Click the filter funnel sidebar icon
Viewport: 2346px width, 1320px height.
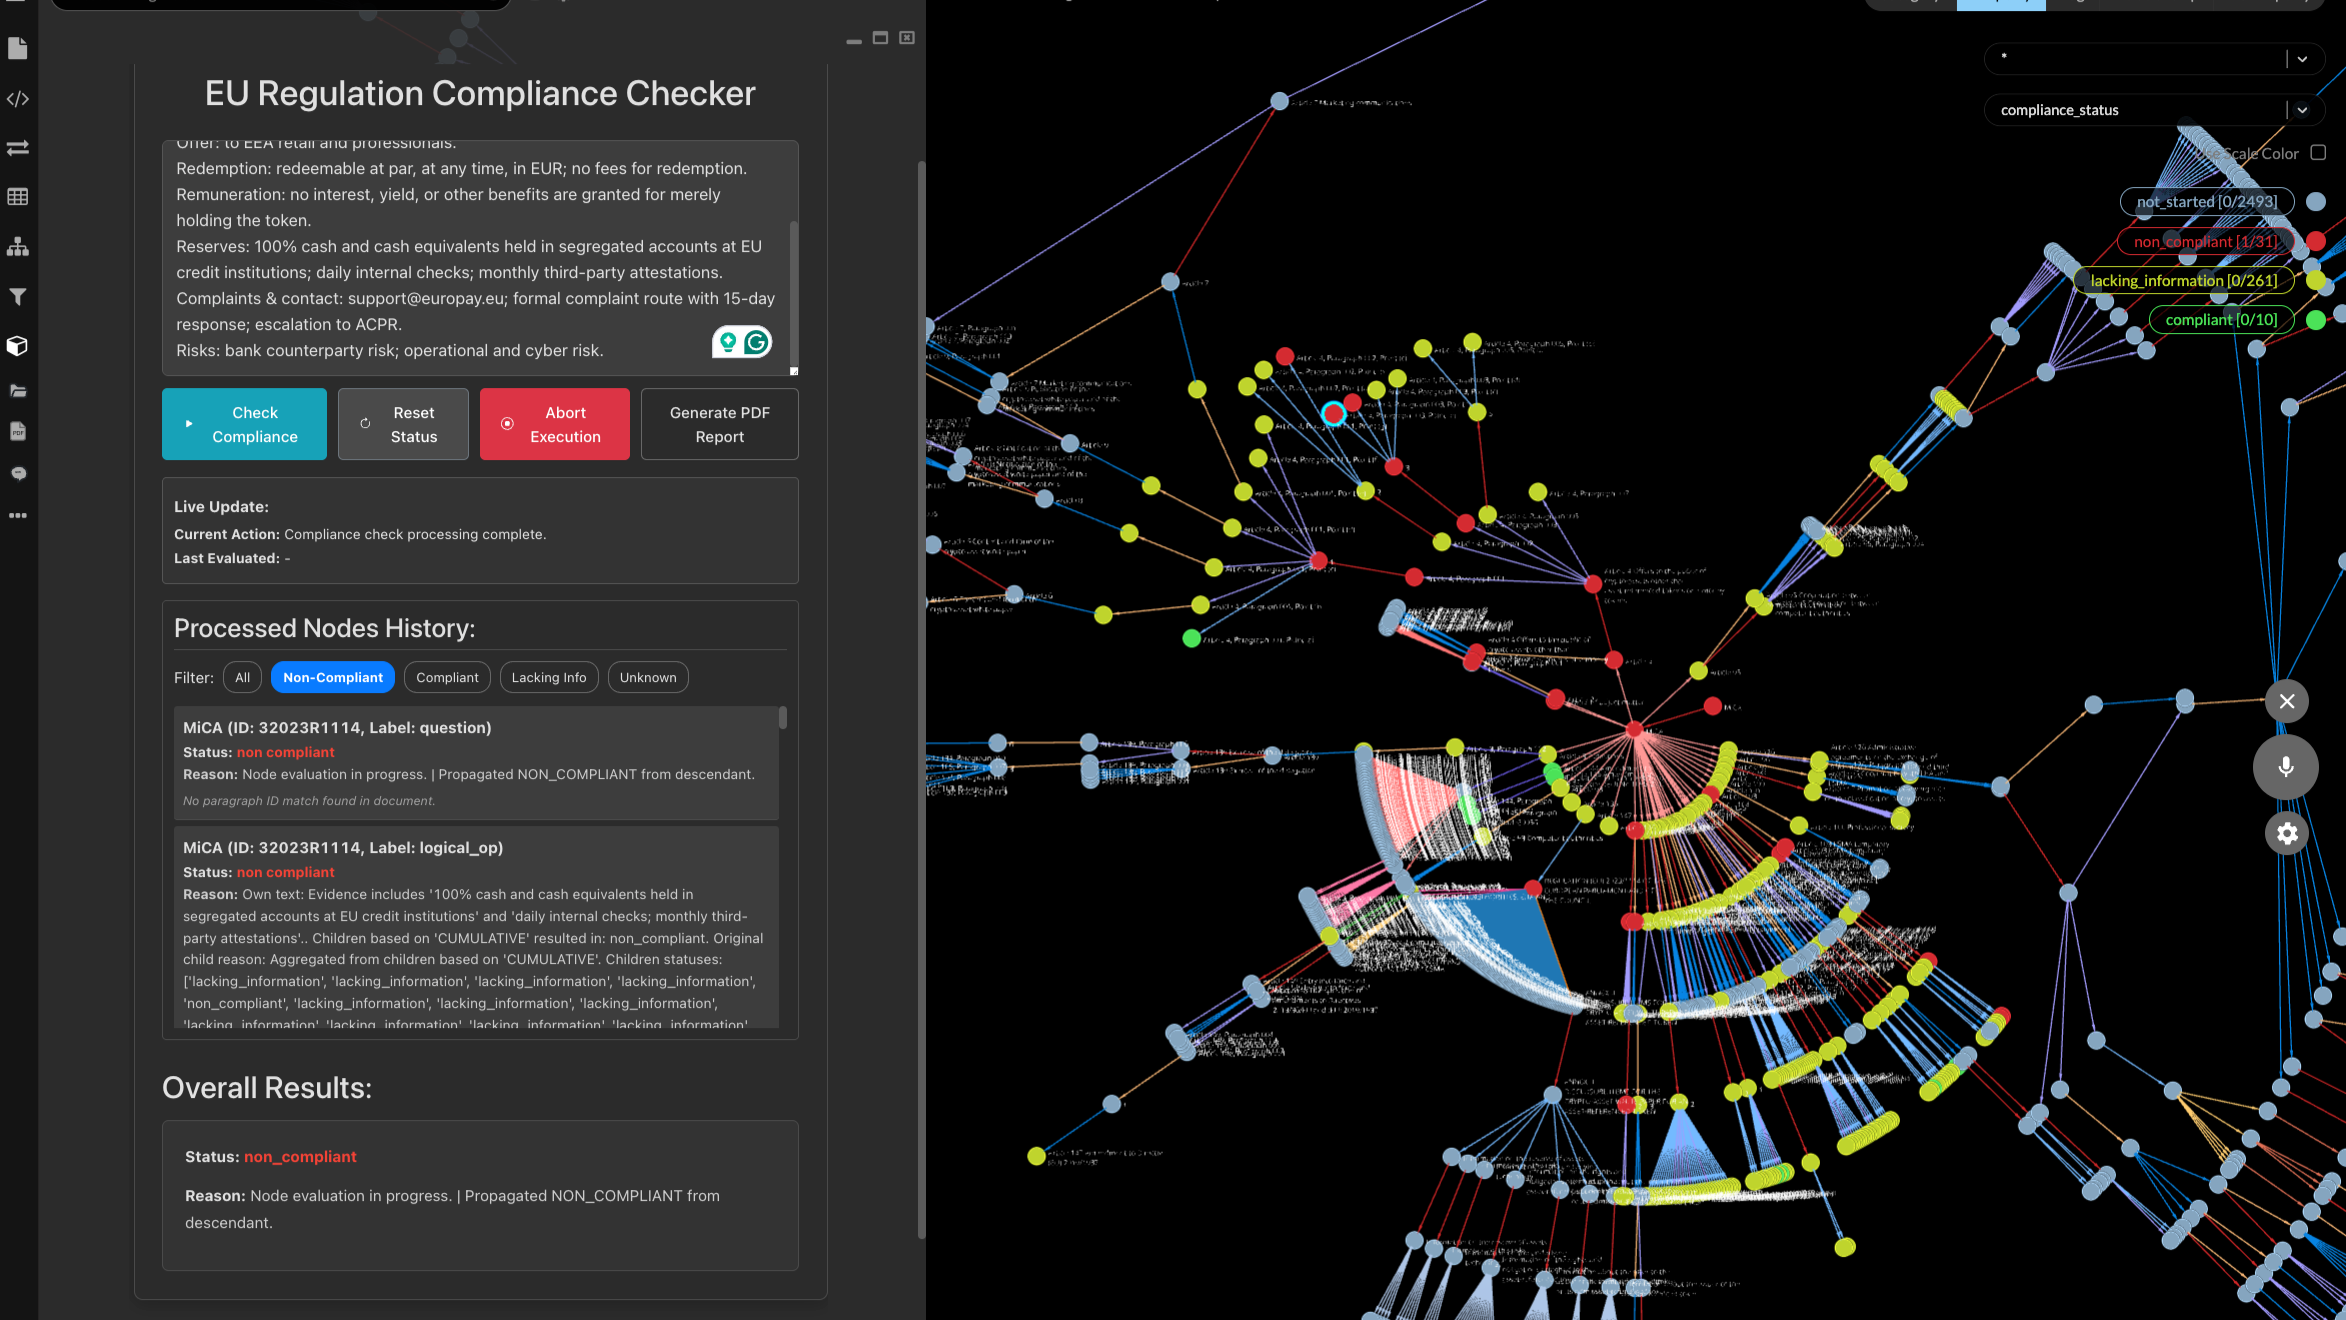18,296
